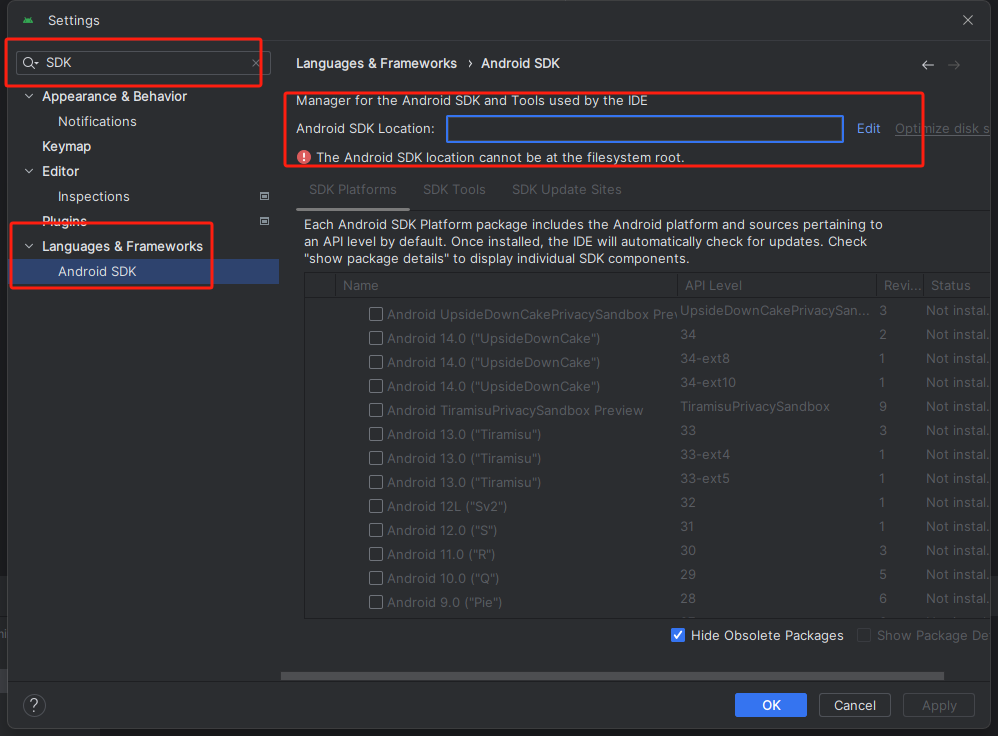
Task: Uncheck Hide Obsolete Packages
Action: pos(678,635)
